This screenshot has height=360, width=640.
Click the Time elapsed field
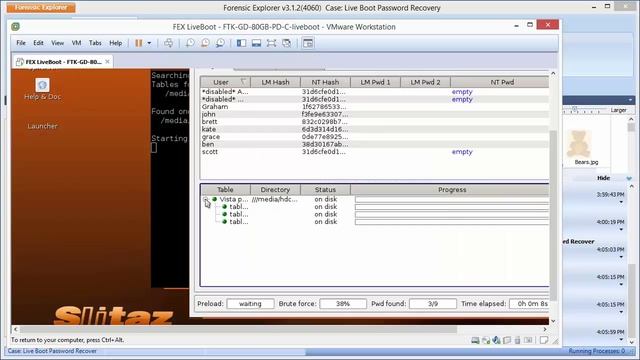pyautogui.click(x=529, y=304)
